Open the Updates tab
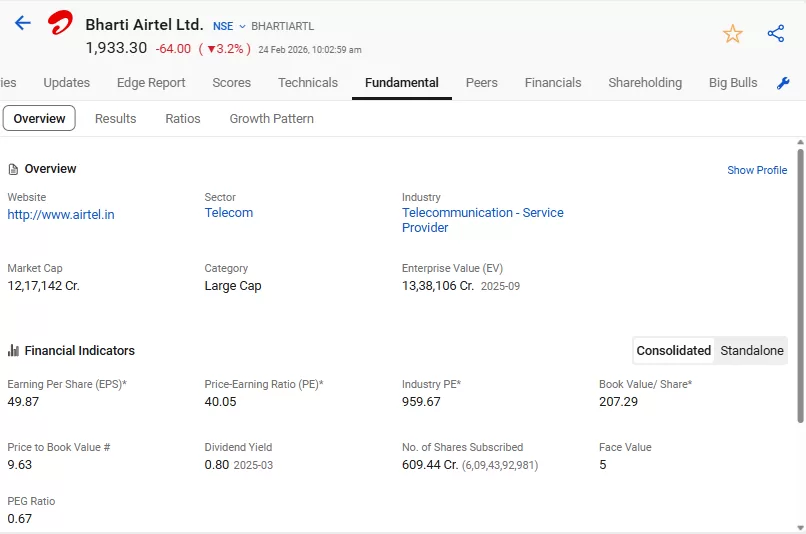 [66, 83]
